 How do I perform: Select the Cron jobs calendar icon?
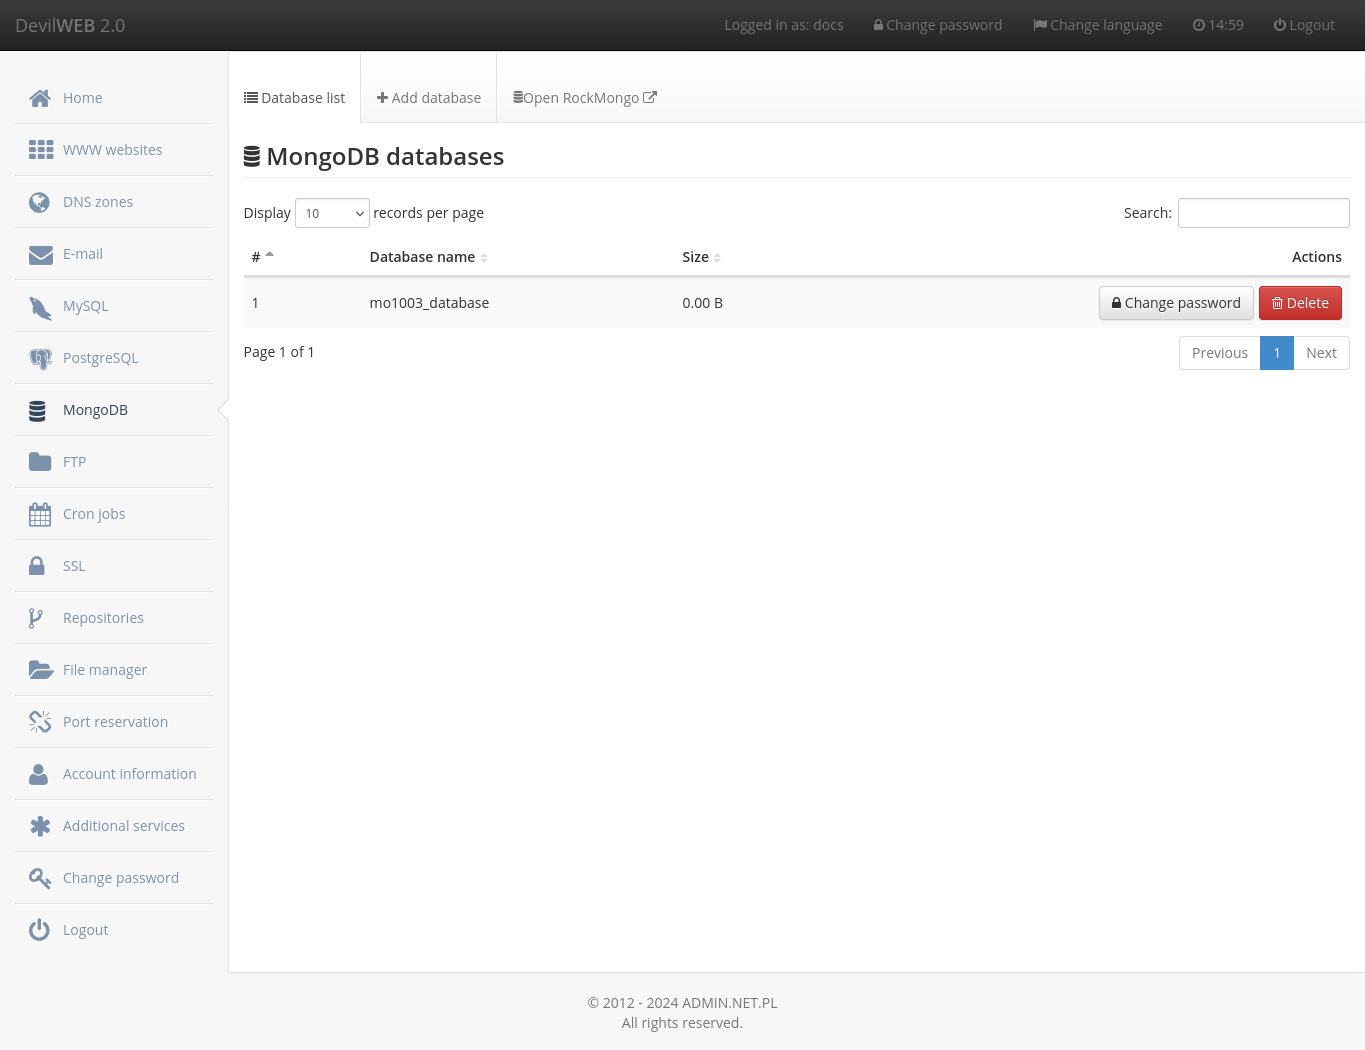point(40,513)
